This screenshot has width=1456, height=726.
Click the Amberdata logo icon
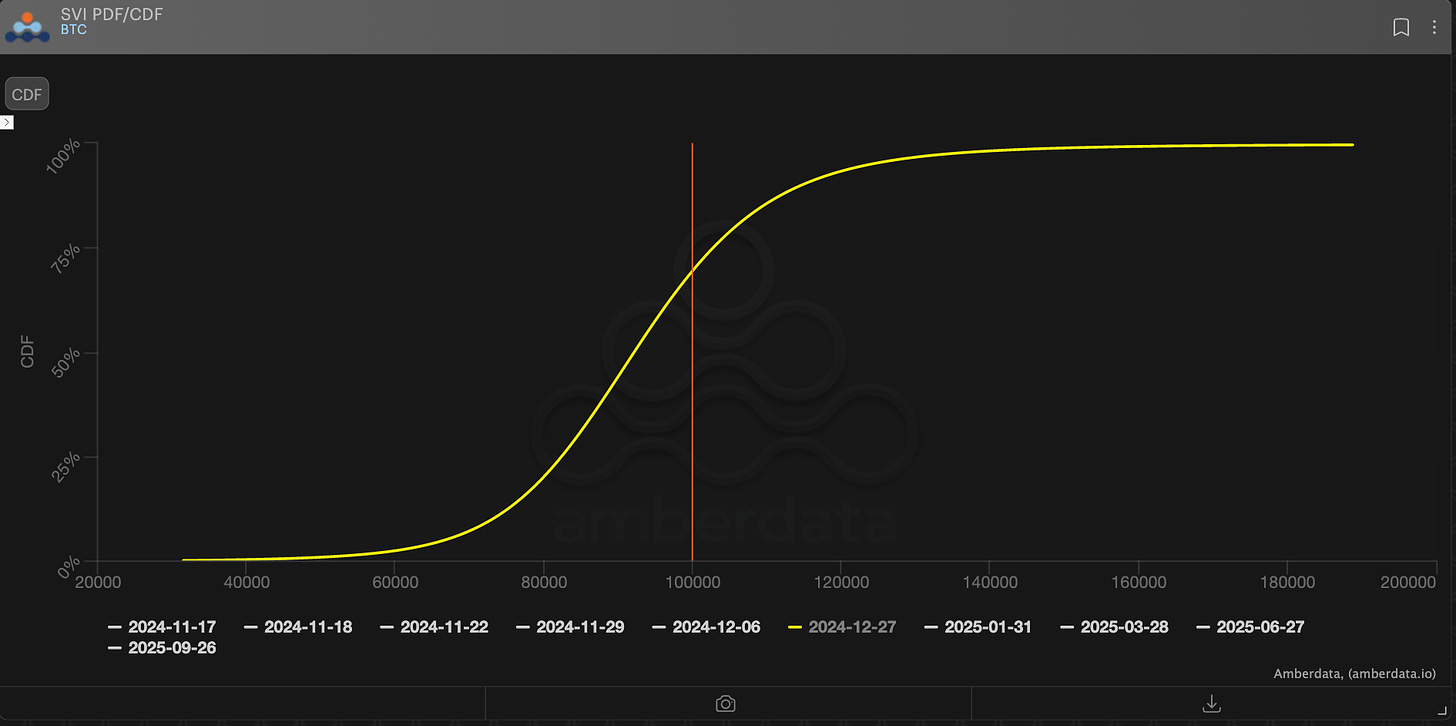click(28, 27)
